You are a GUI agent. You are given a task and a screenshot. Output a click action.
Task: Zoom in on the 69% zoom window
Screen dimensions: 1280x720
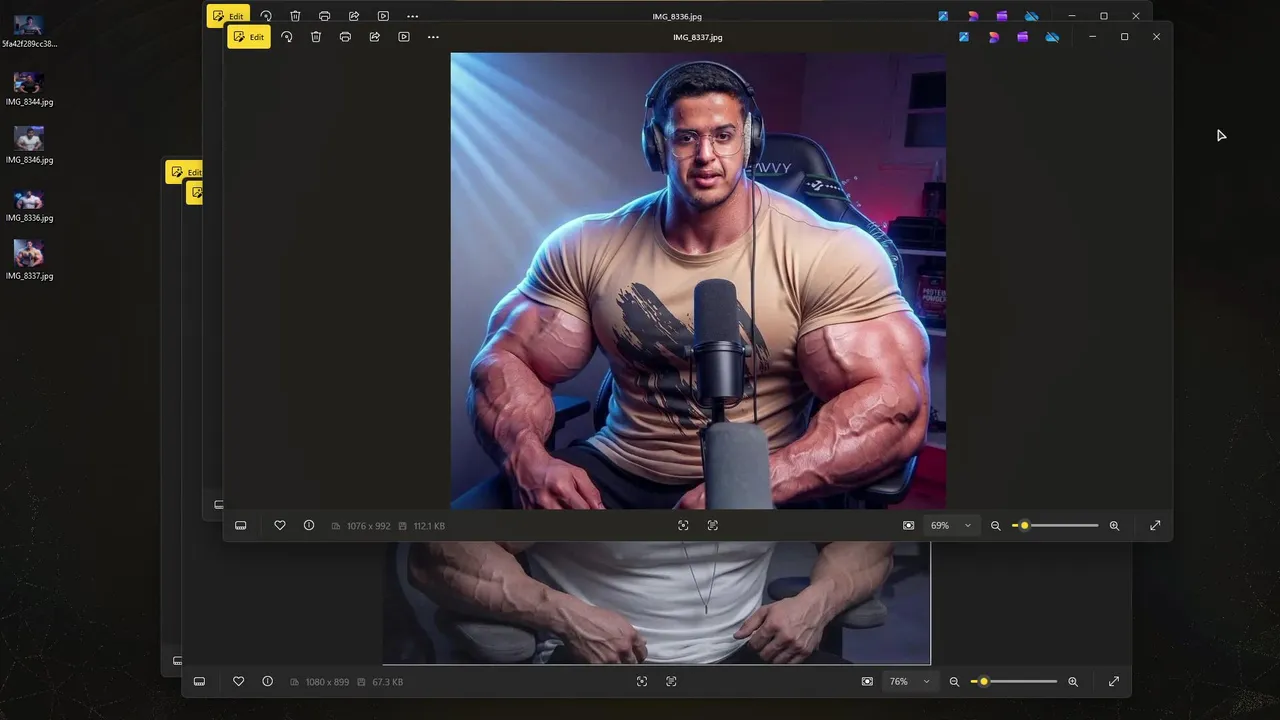coord(1114,526)
